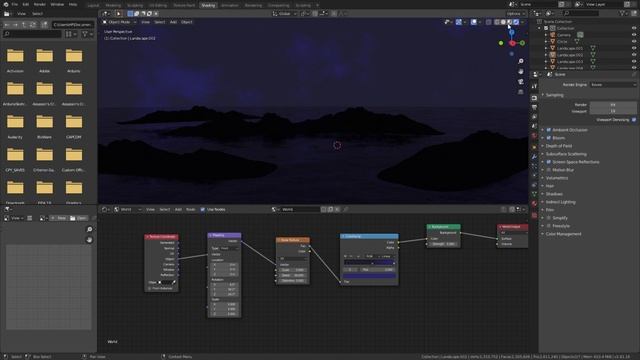640x360 pixels.
Task: Toggle visibility of Circle in outliner
Action: tap(634, 41)
